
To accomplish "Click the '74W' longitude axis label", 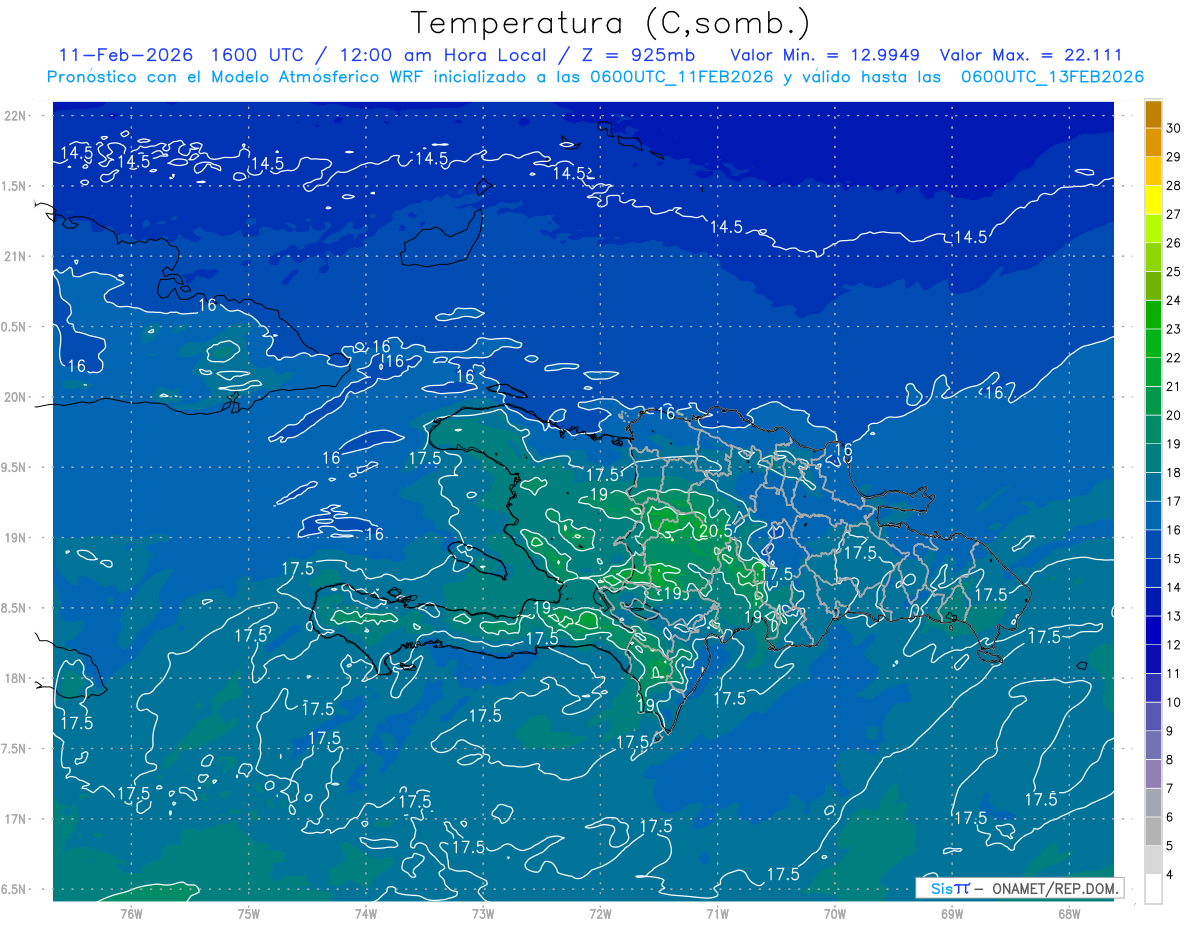I will pos(366,914).
